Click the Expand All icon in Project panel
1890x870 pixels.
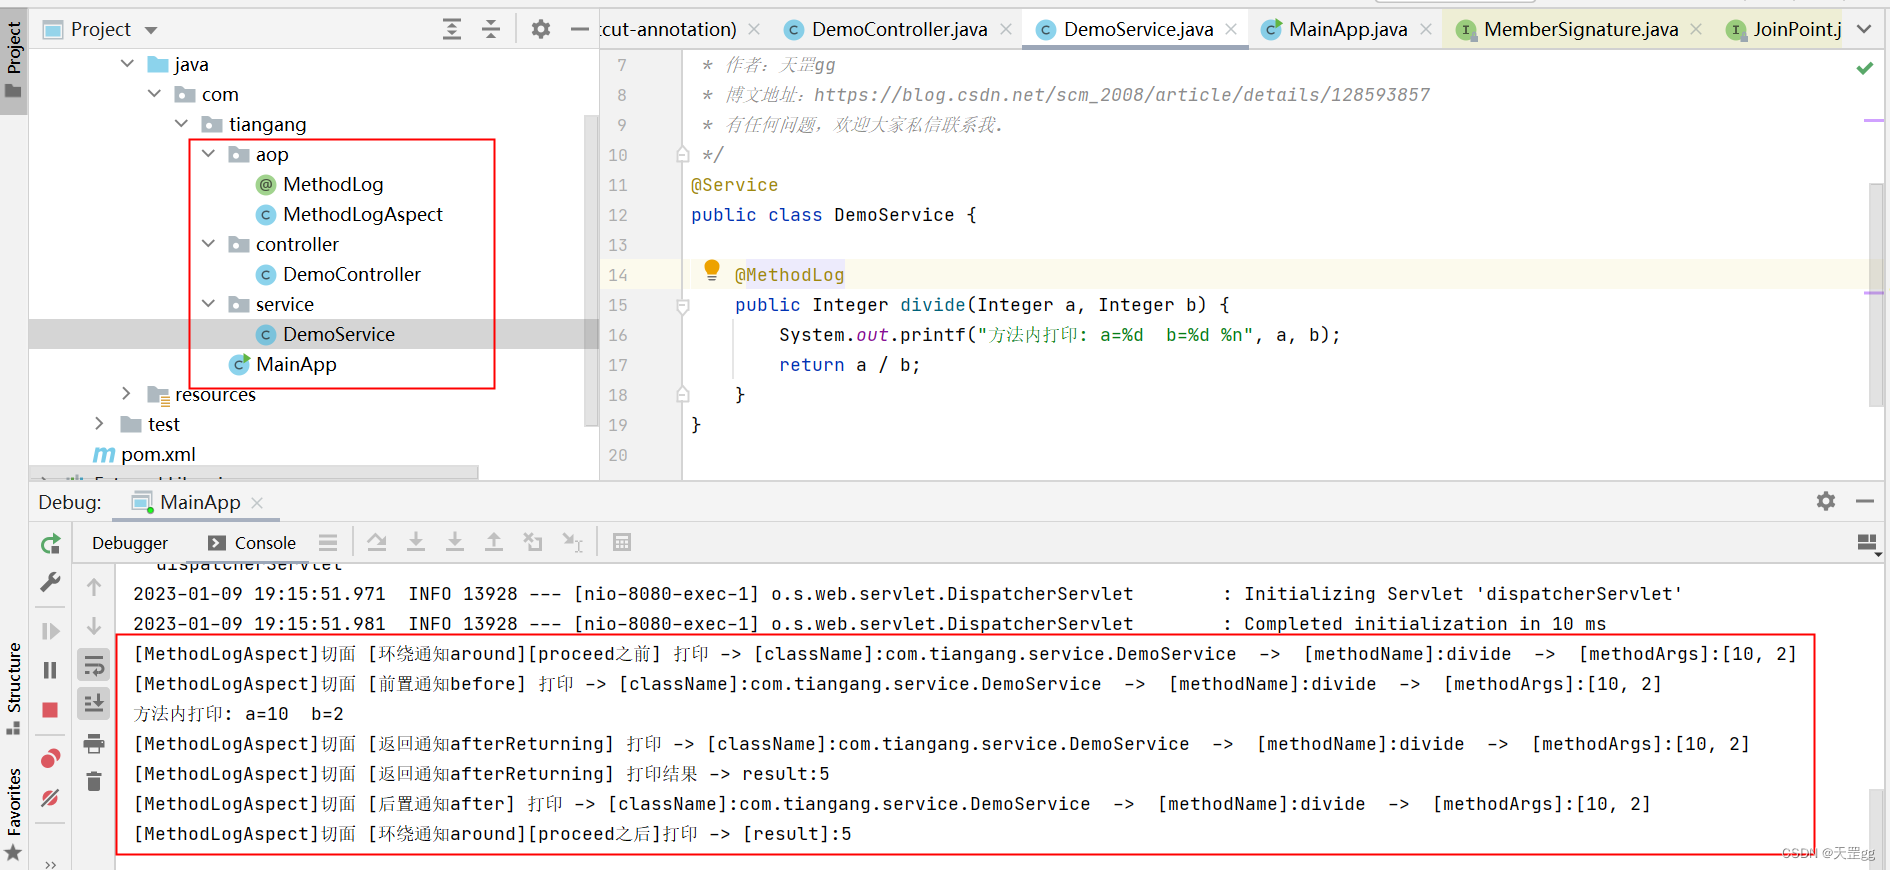click(x=452, y=29)
